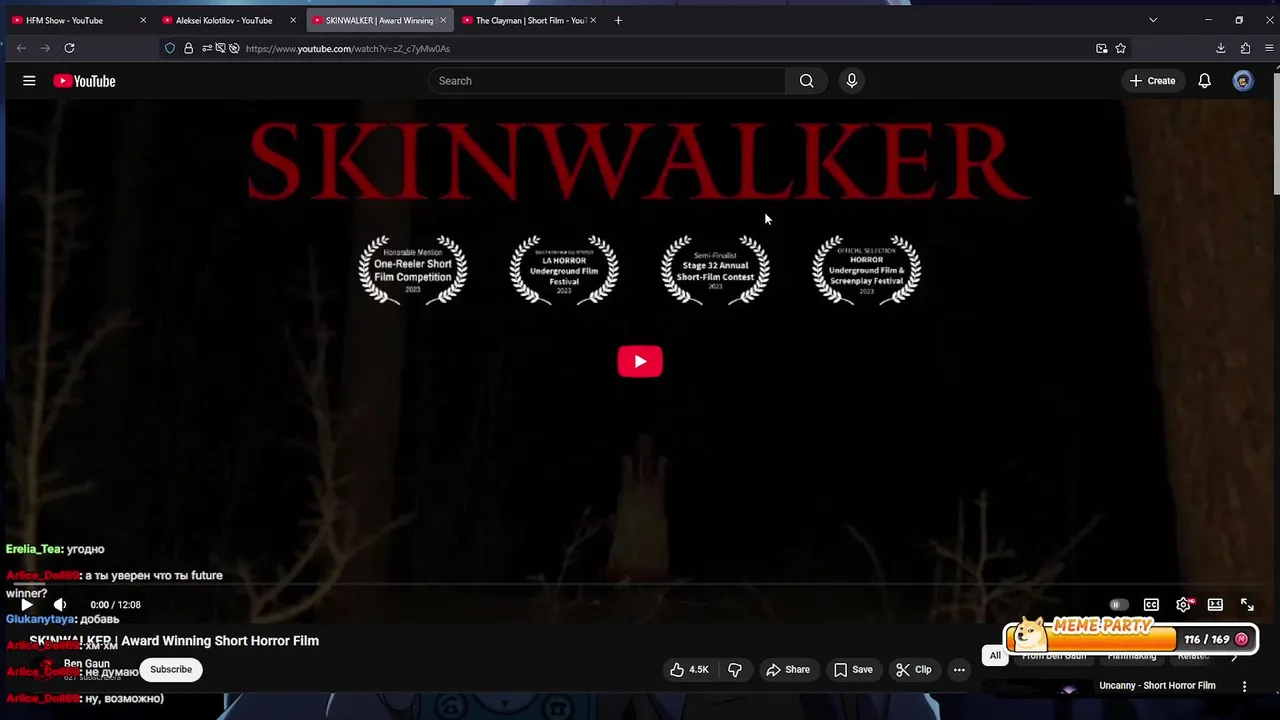The height and width of the screenshot is (720, 1280).
Task: Expand filter chips with right chevron
Action: click(x=1233, y=657)
